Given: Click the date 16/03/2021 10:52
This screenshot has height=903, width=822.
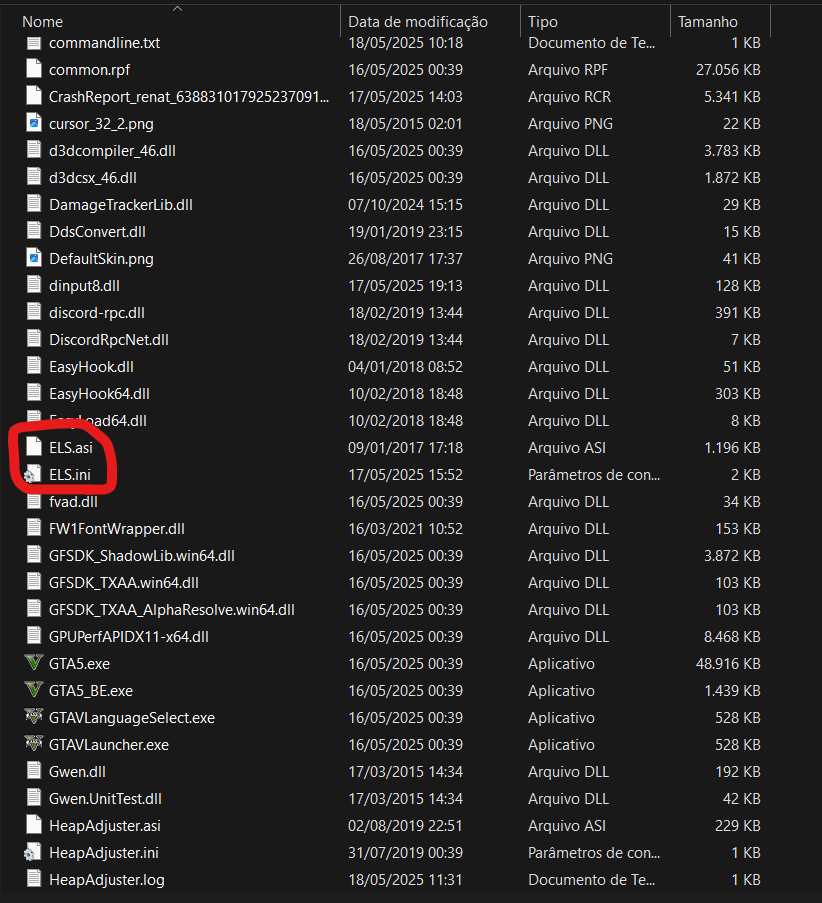Looking at the screenshot, I should click(x=405, y=529).
